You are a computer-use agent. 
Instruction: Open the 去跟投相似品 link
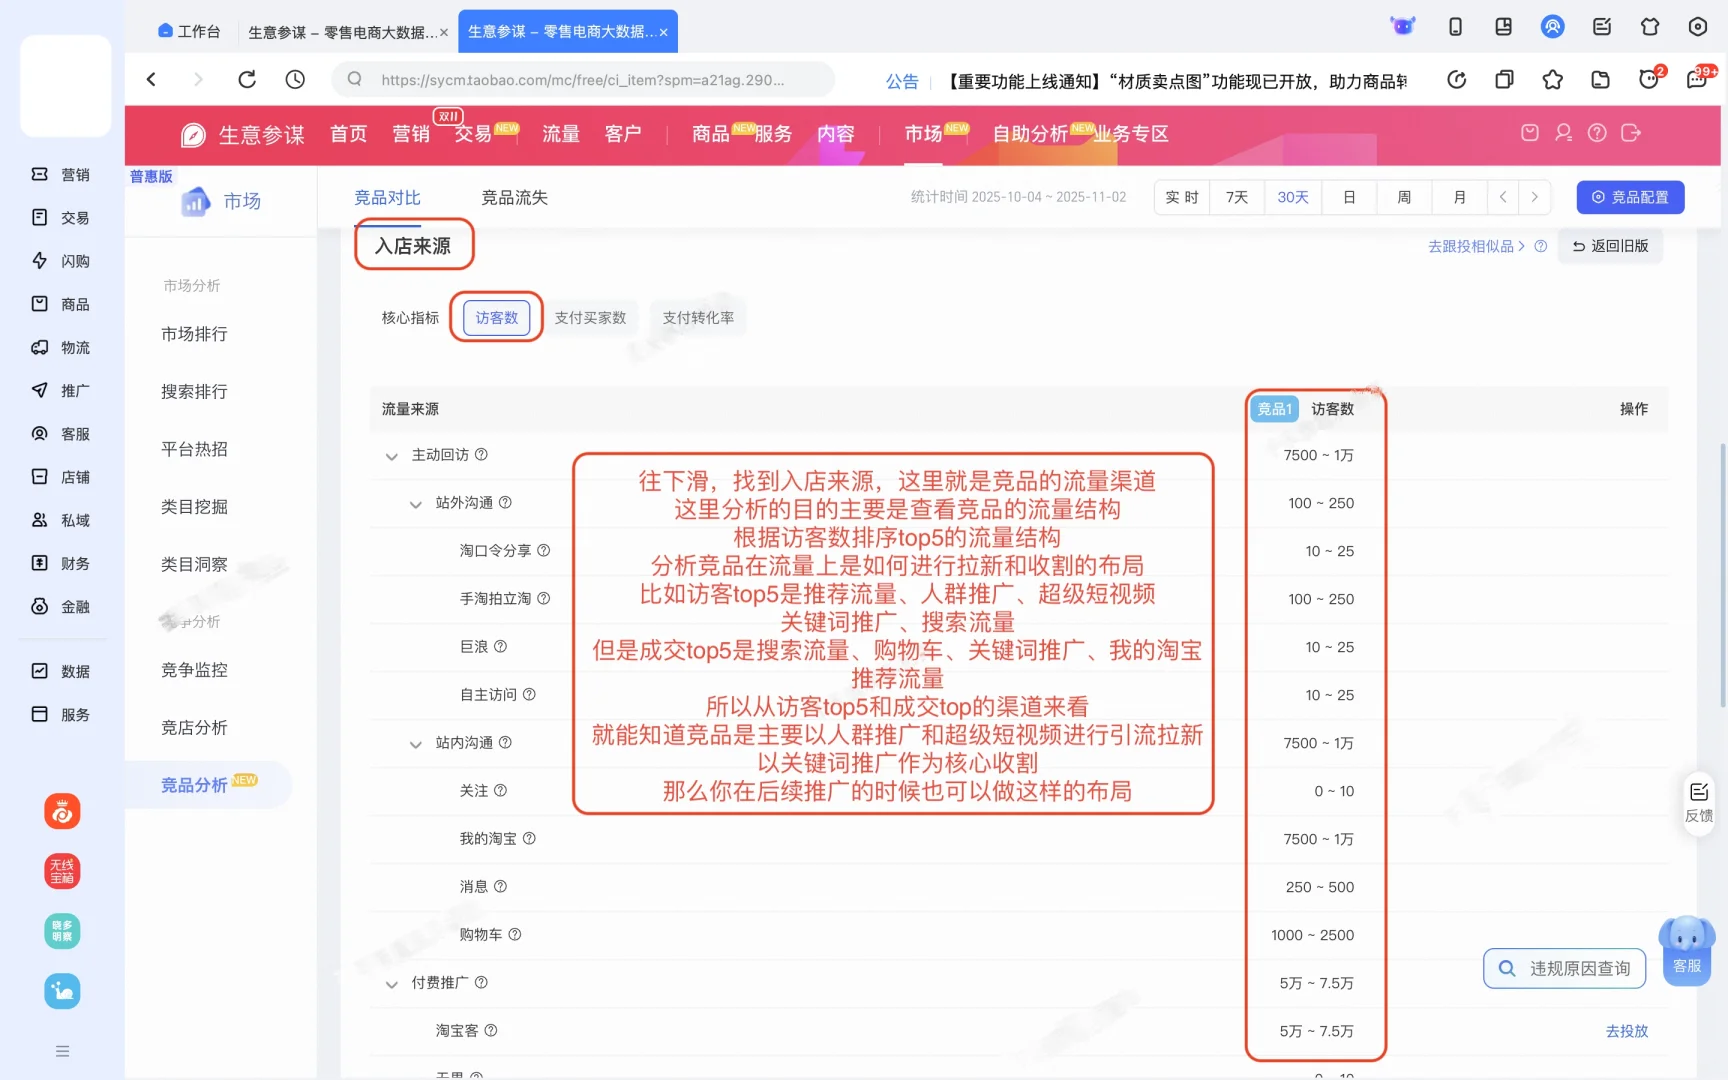pyautogui.click(x=1477, y=246)
